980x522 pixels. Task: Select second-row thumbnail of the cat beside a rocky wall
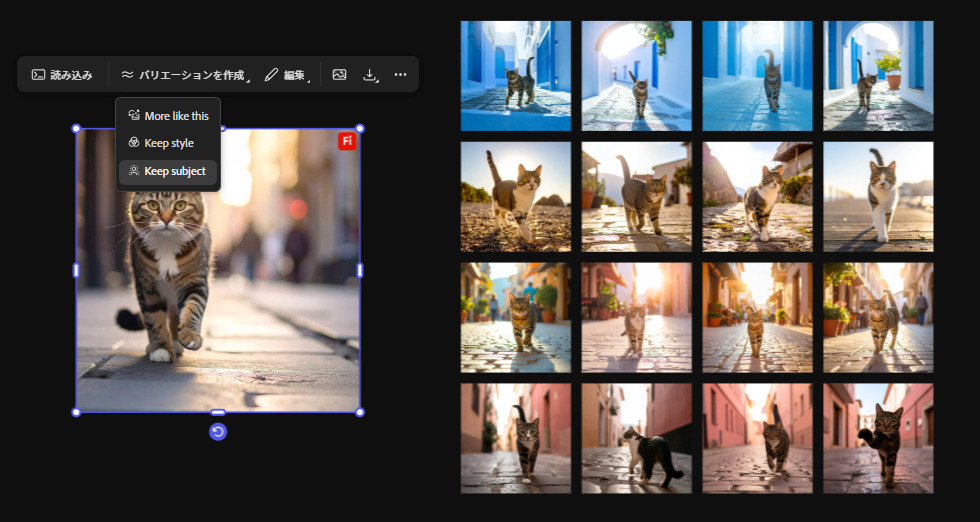click(758, 197)
